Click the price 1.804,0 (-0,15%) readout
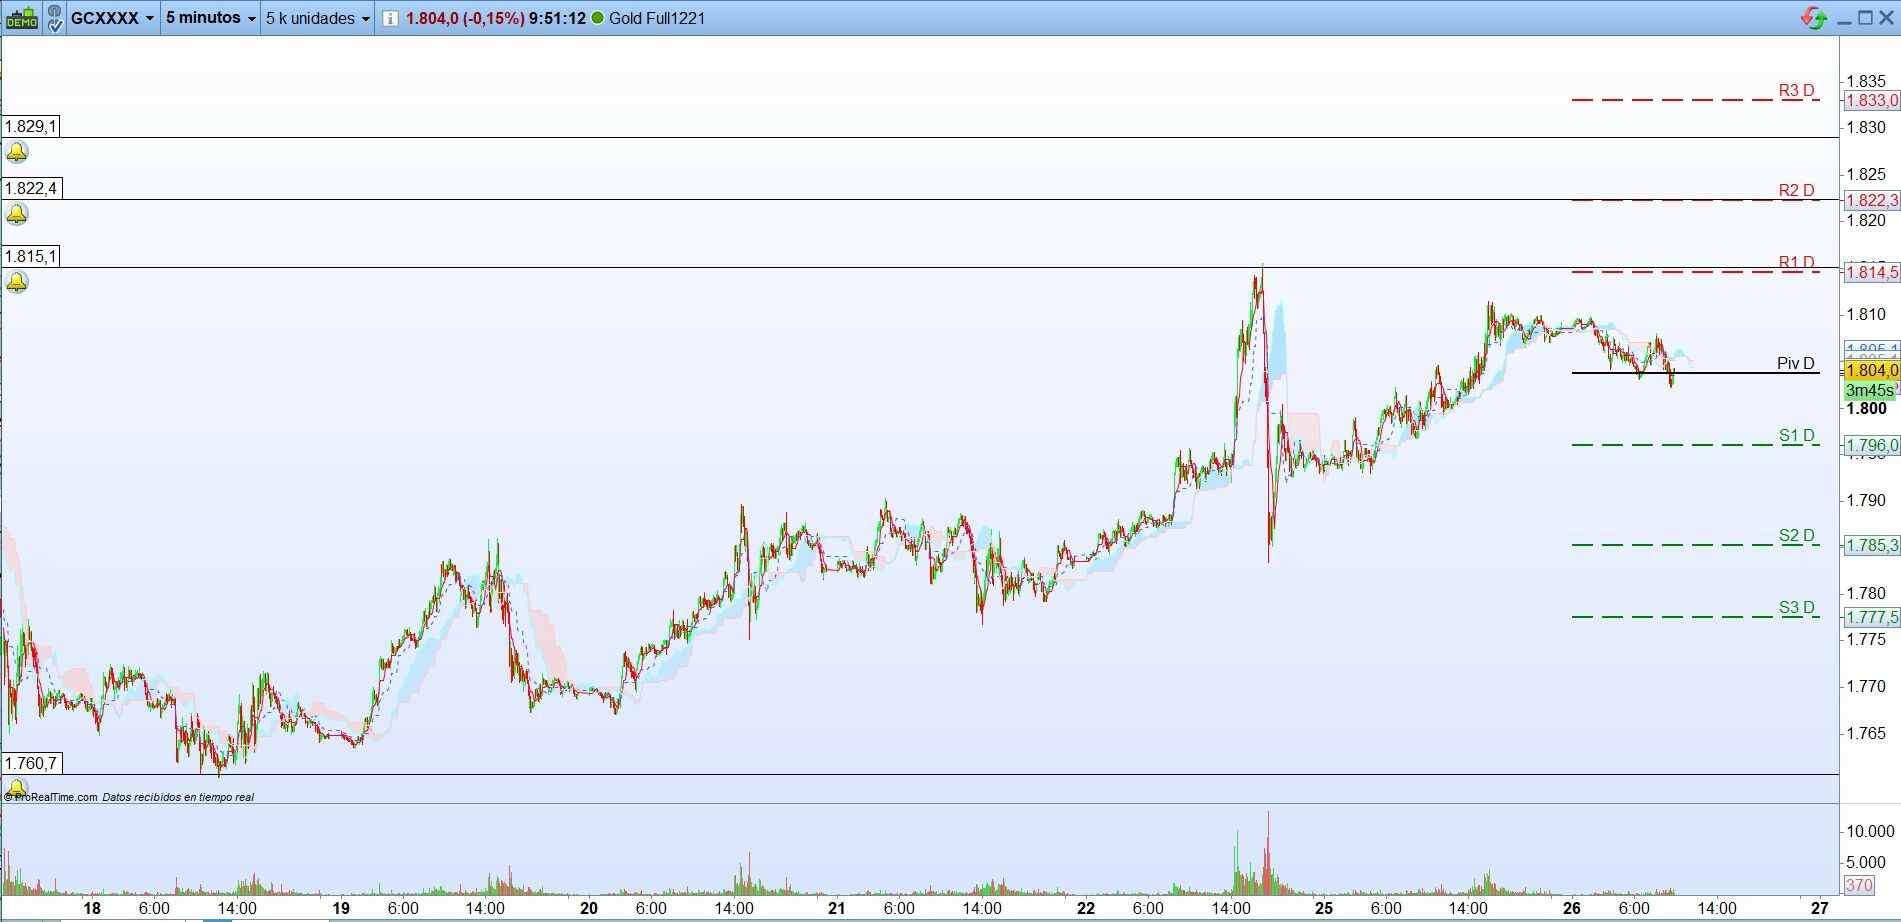The width and height of the screenshot is (1901, 922). 465,18
